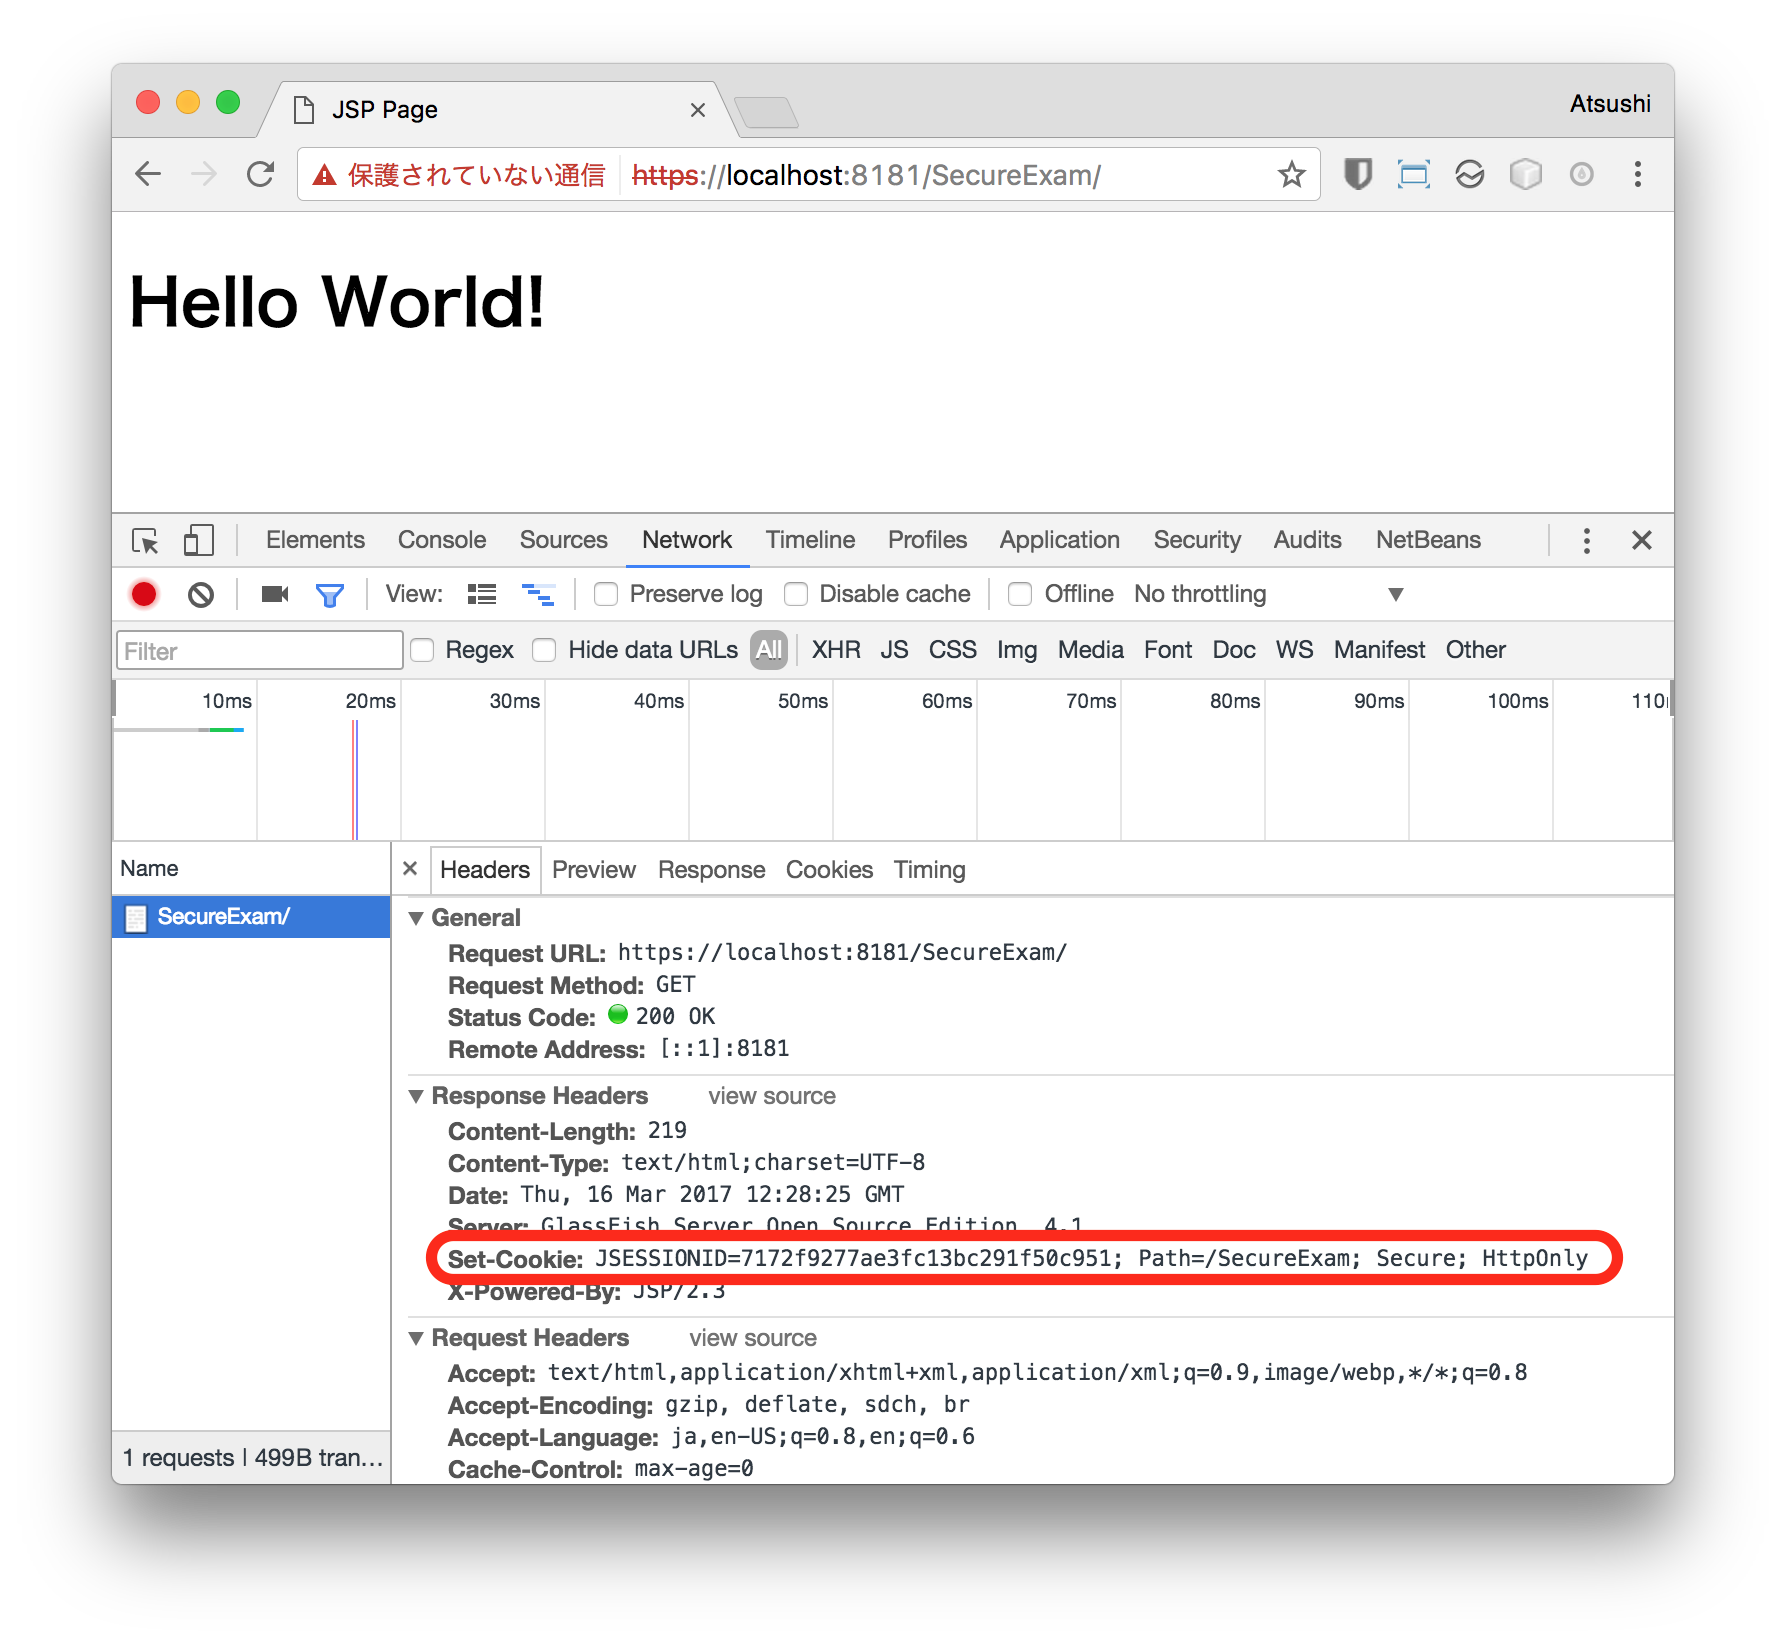Collapse the General section triangle
Screen dimensions: 1786x1644
coord(417,918)
